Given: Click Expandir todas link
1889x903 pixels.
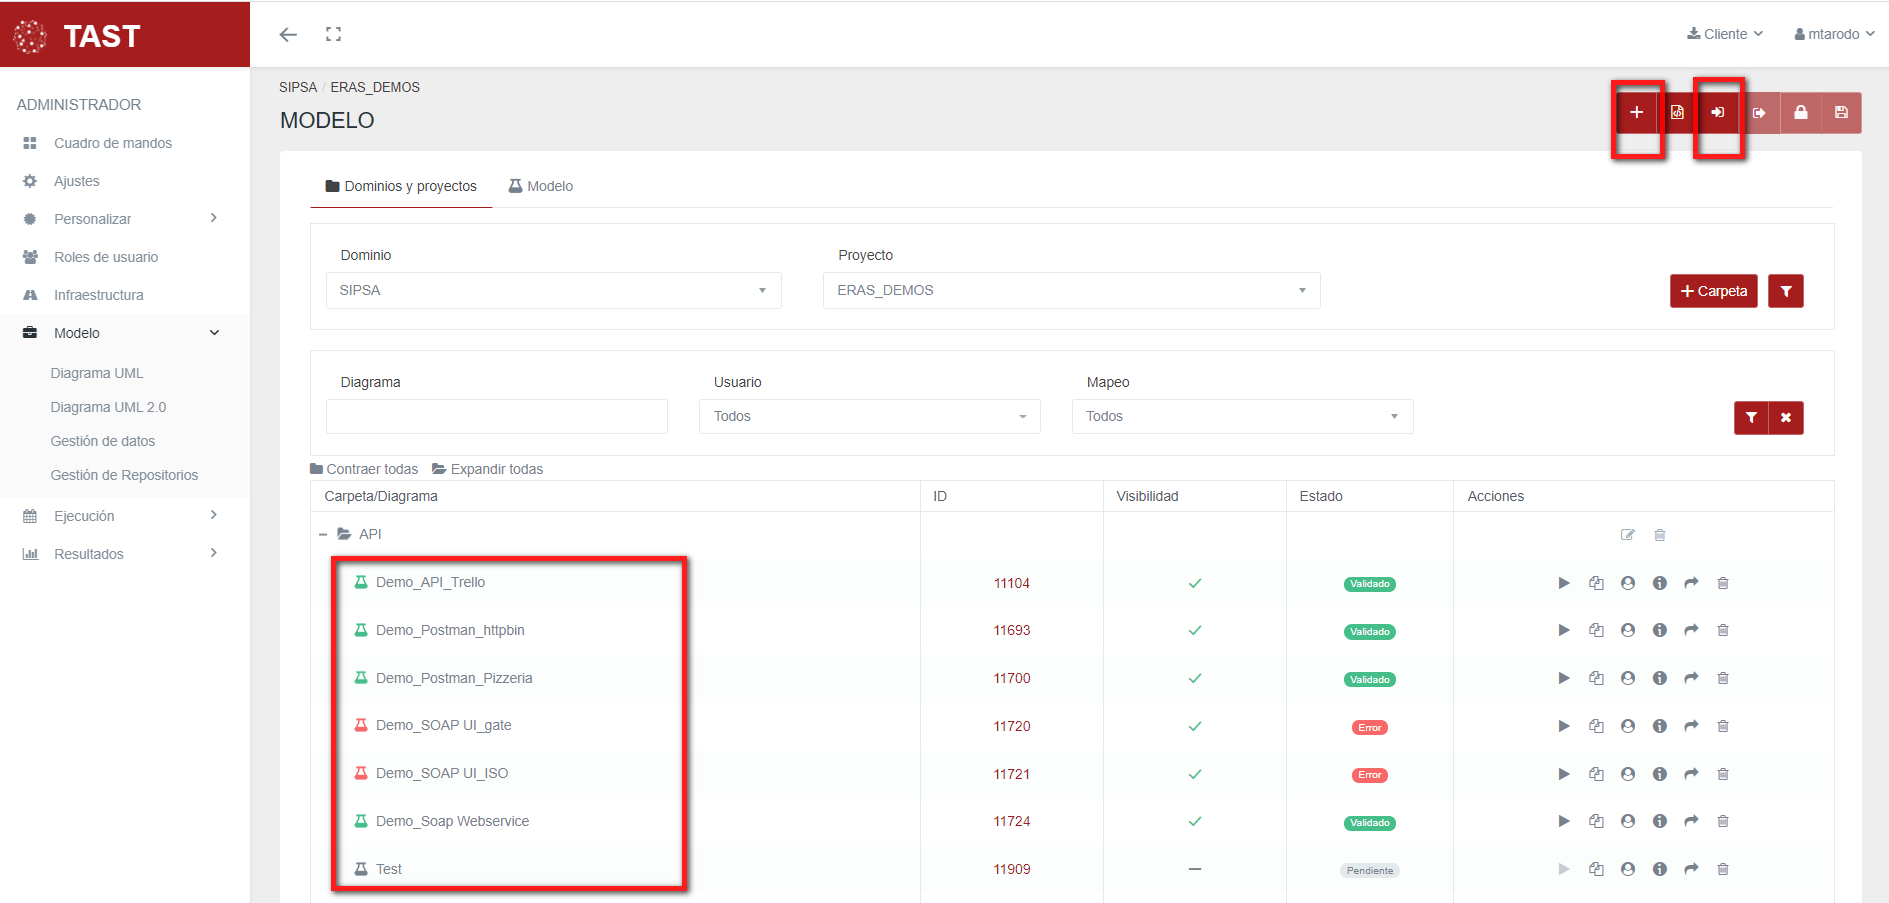Looking at the screenshot, I should 488,469.
